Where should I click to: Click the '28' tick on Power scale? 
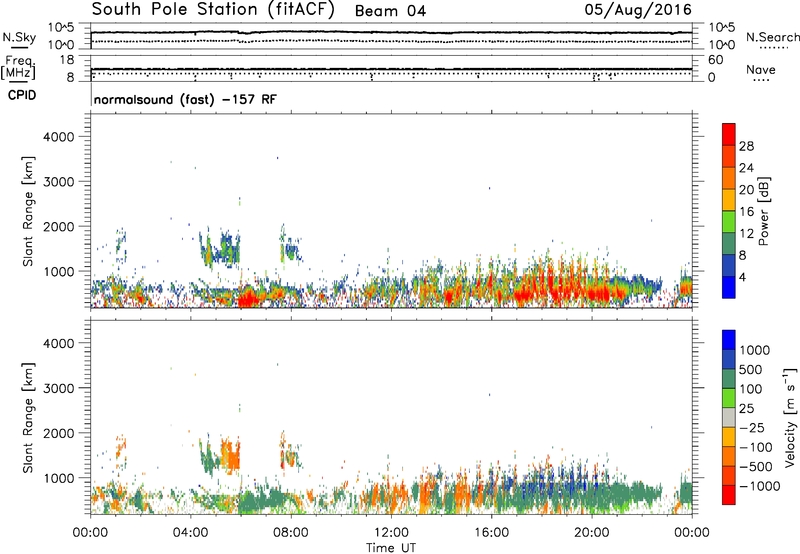(746, 146)
